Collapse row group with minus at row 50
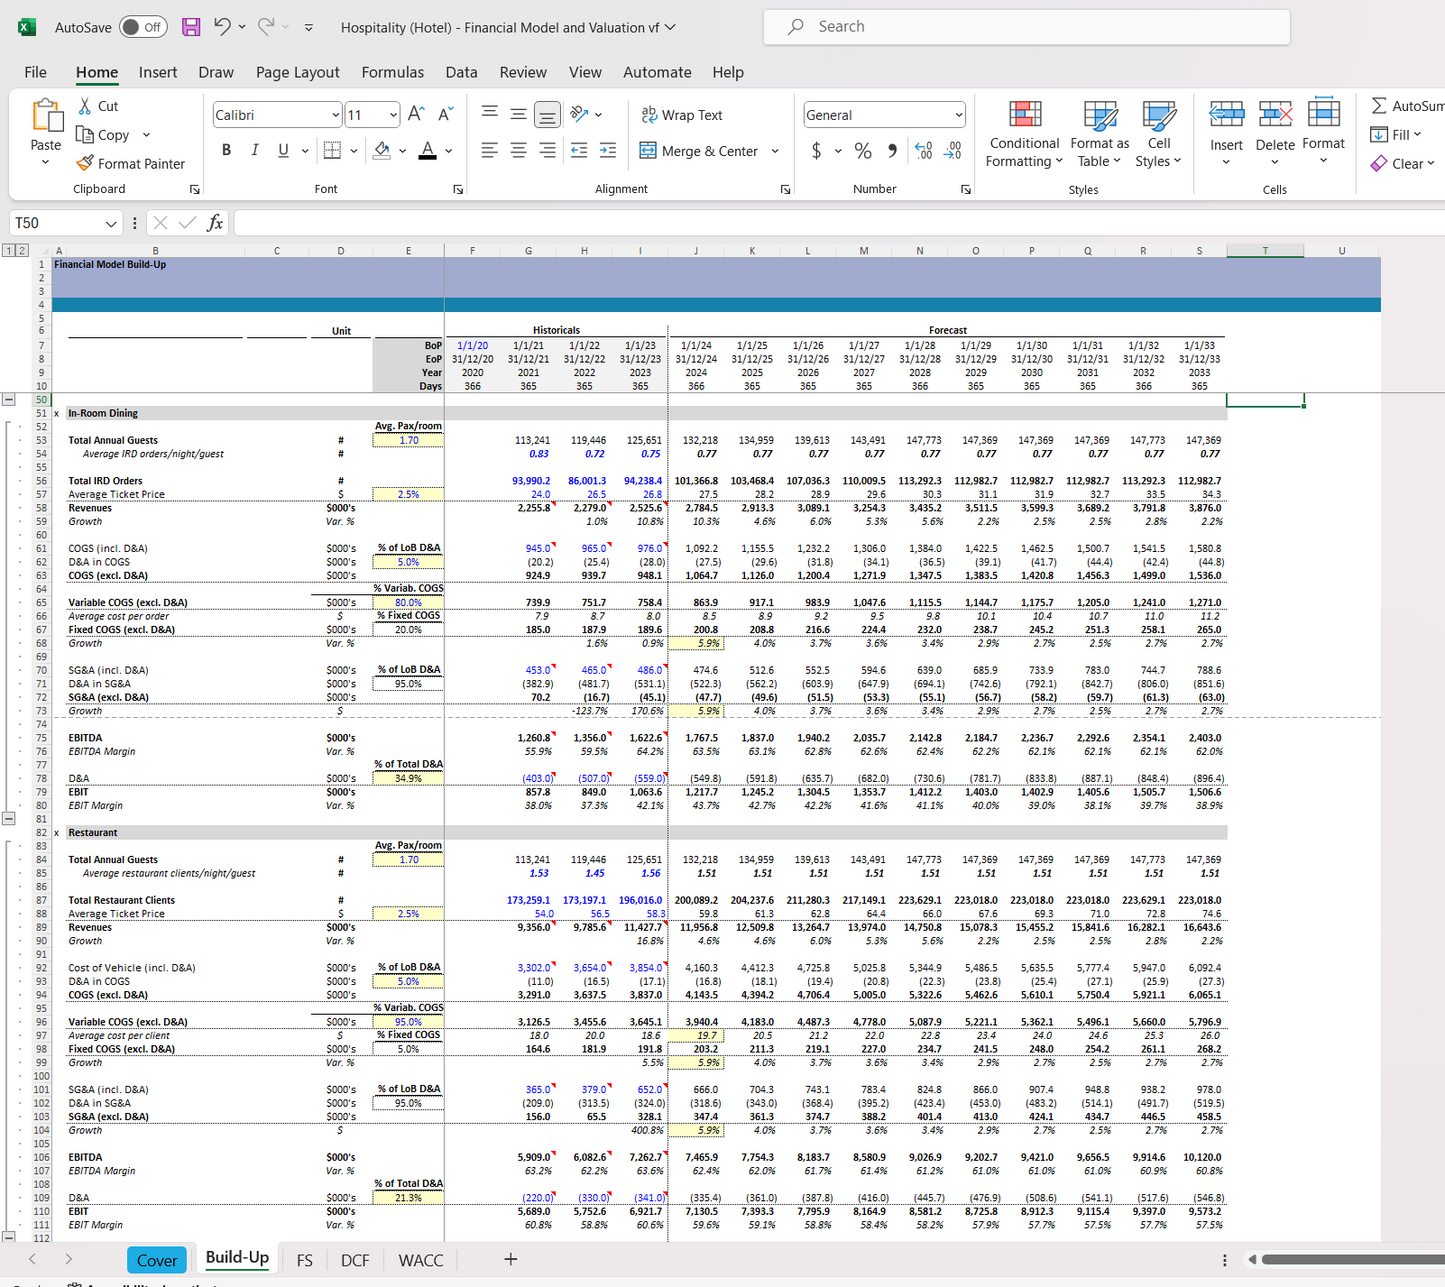 9,399
